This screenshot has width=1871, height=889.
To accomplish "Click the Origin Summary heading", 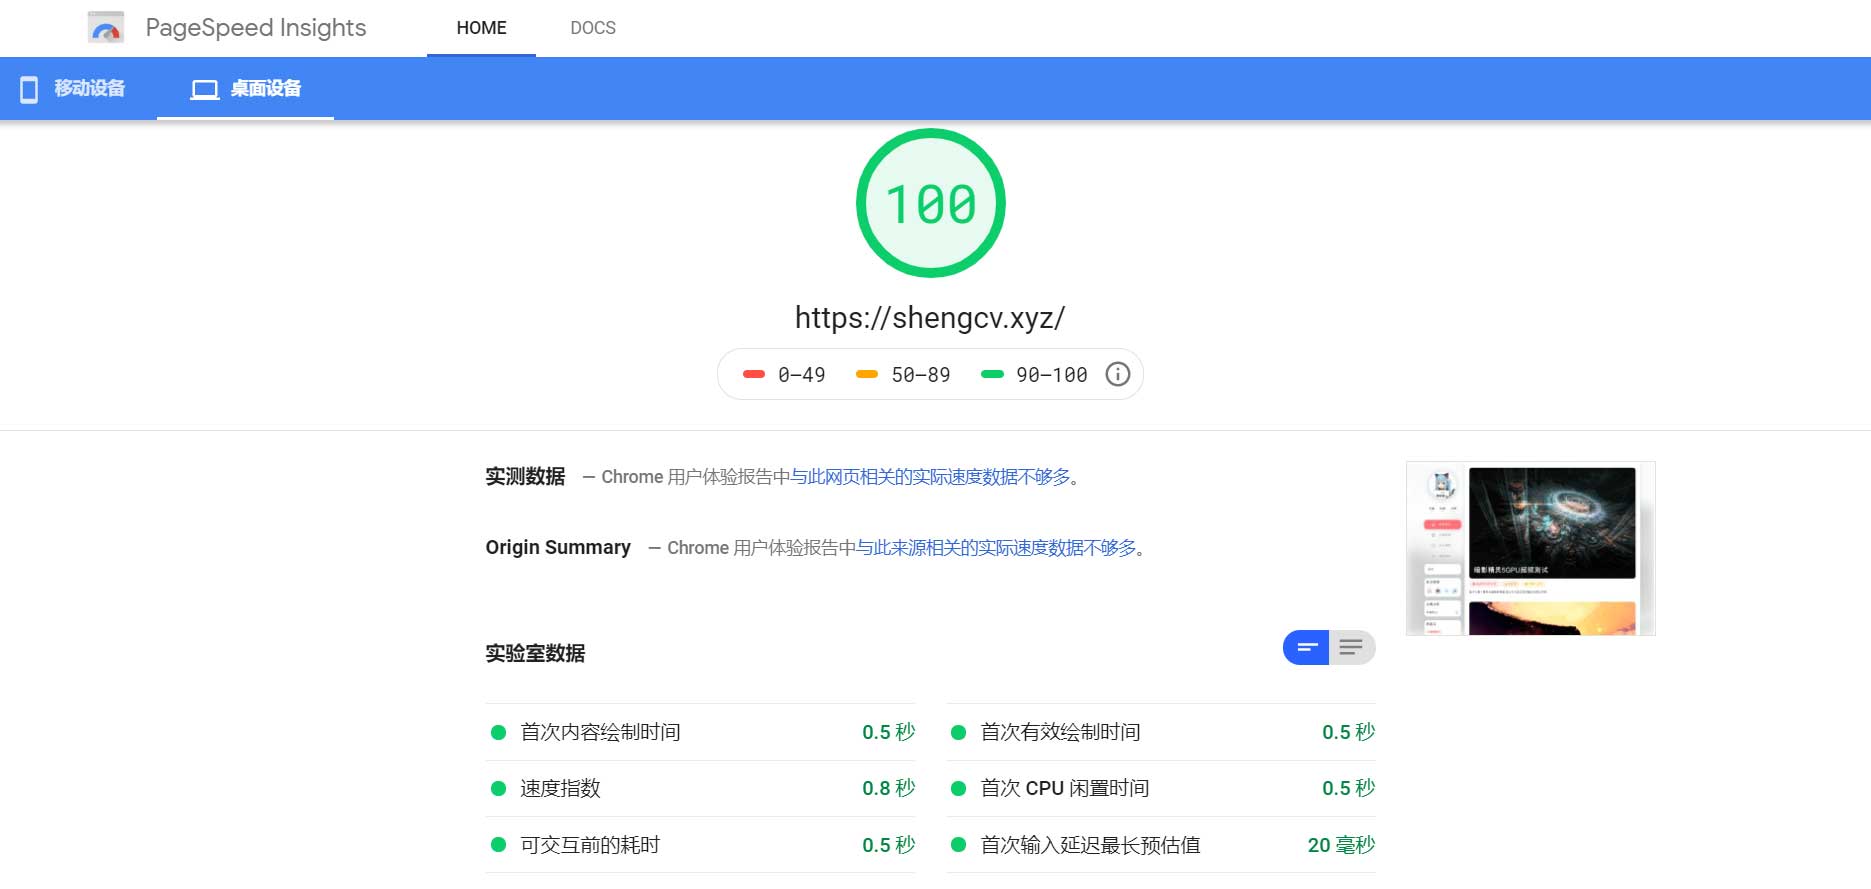I will point(558,547).
